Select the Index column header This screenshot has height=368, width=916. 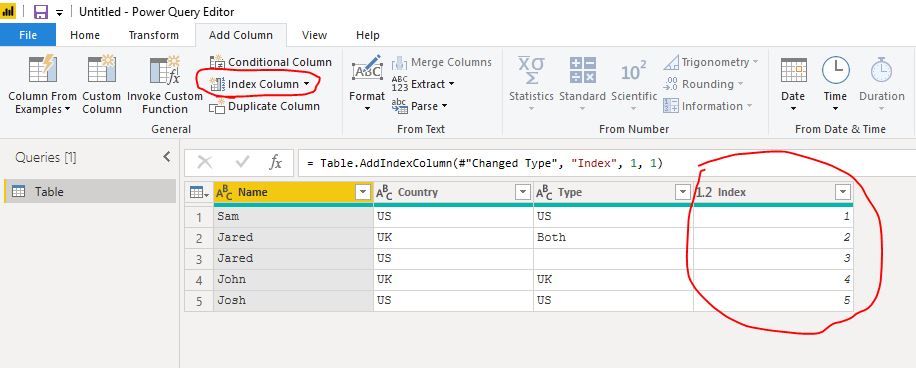click(x=773, y=192)
